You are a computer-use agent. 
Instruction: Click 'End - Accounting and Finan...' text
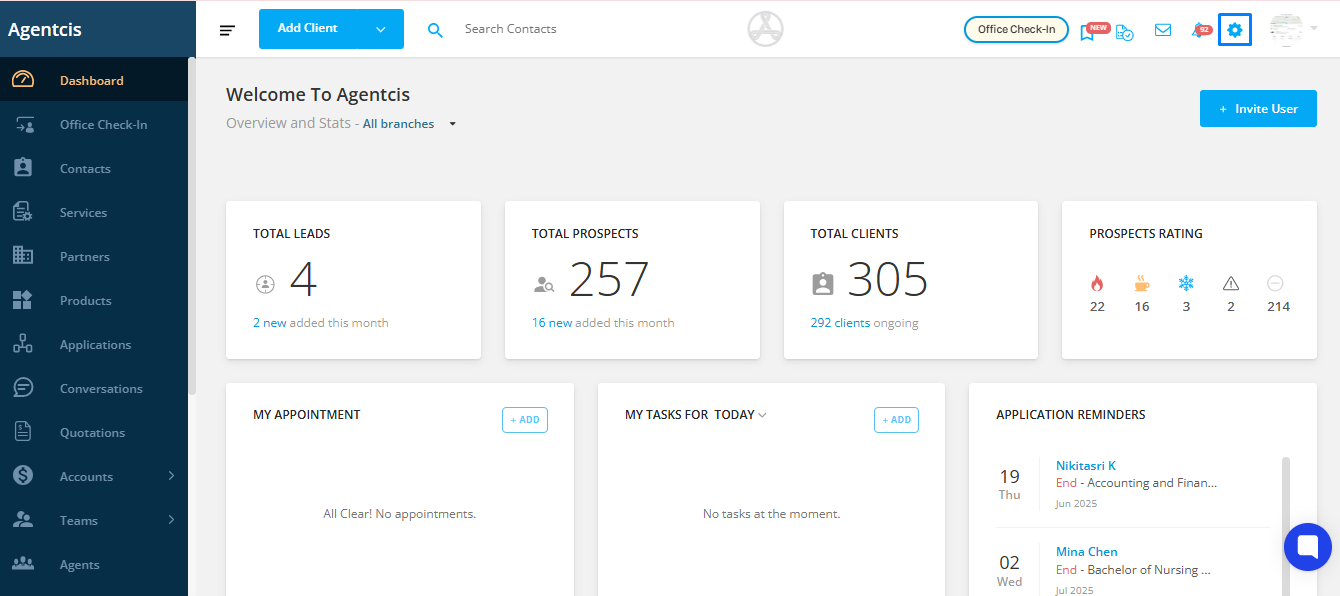pos(1136,483)
